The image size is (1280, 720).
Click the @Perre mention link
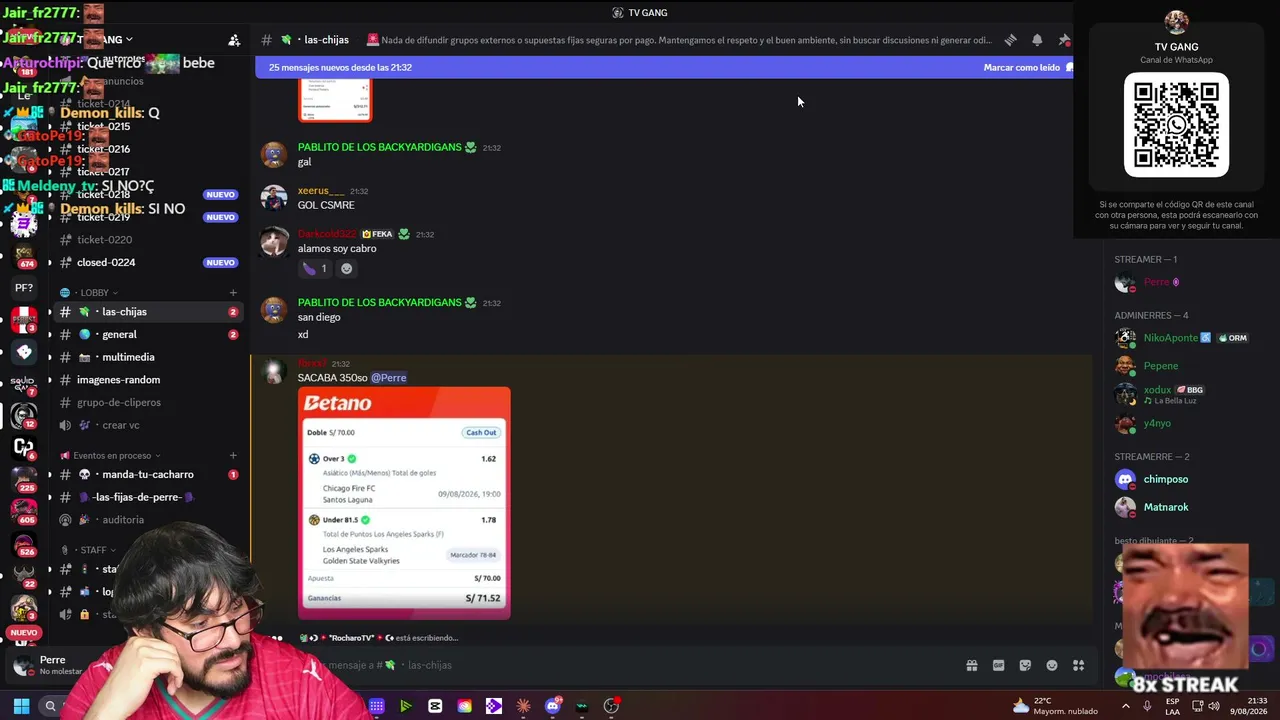tap(389, 378)
